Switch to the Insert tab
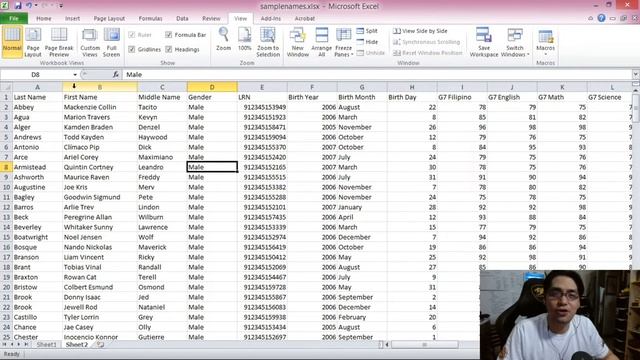 (72, 18)
